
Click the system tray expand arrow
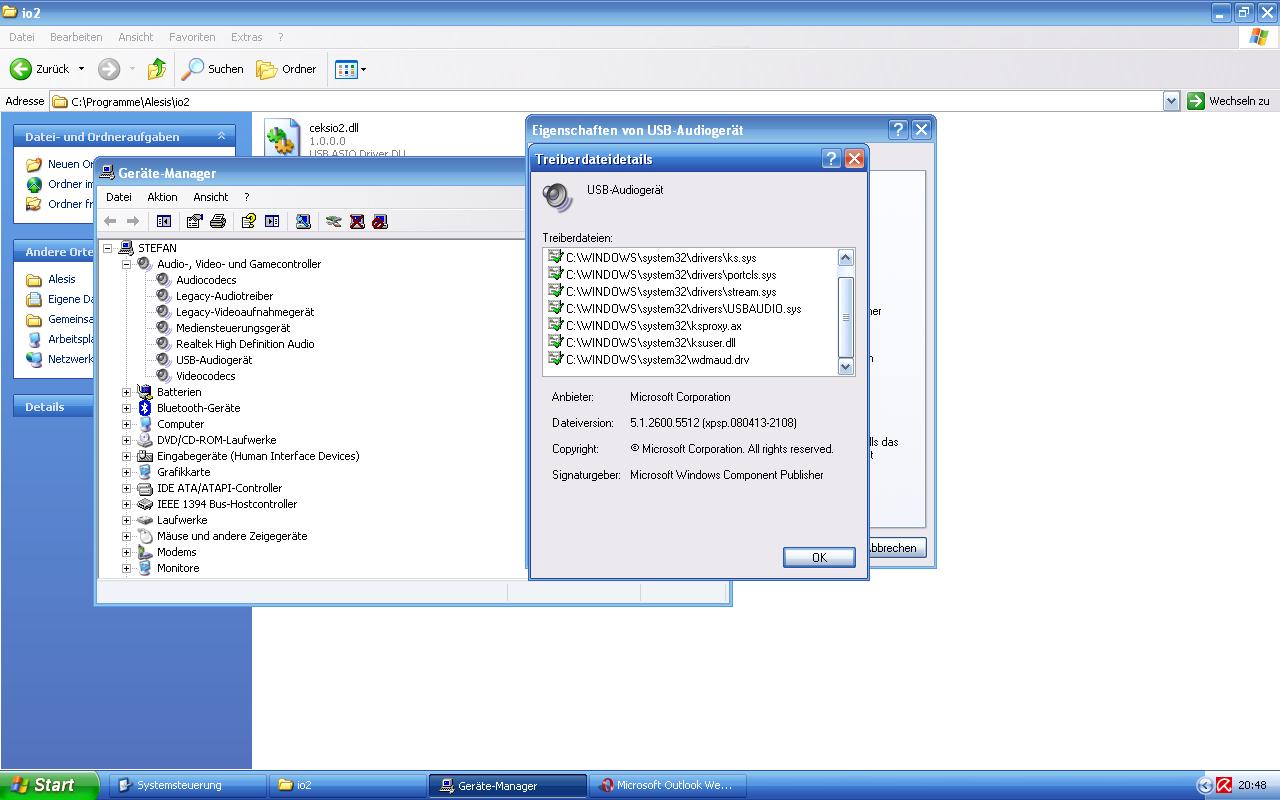point(1205,785)
